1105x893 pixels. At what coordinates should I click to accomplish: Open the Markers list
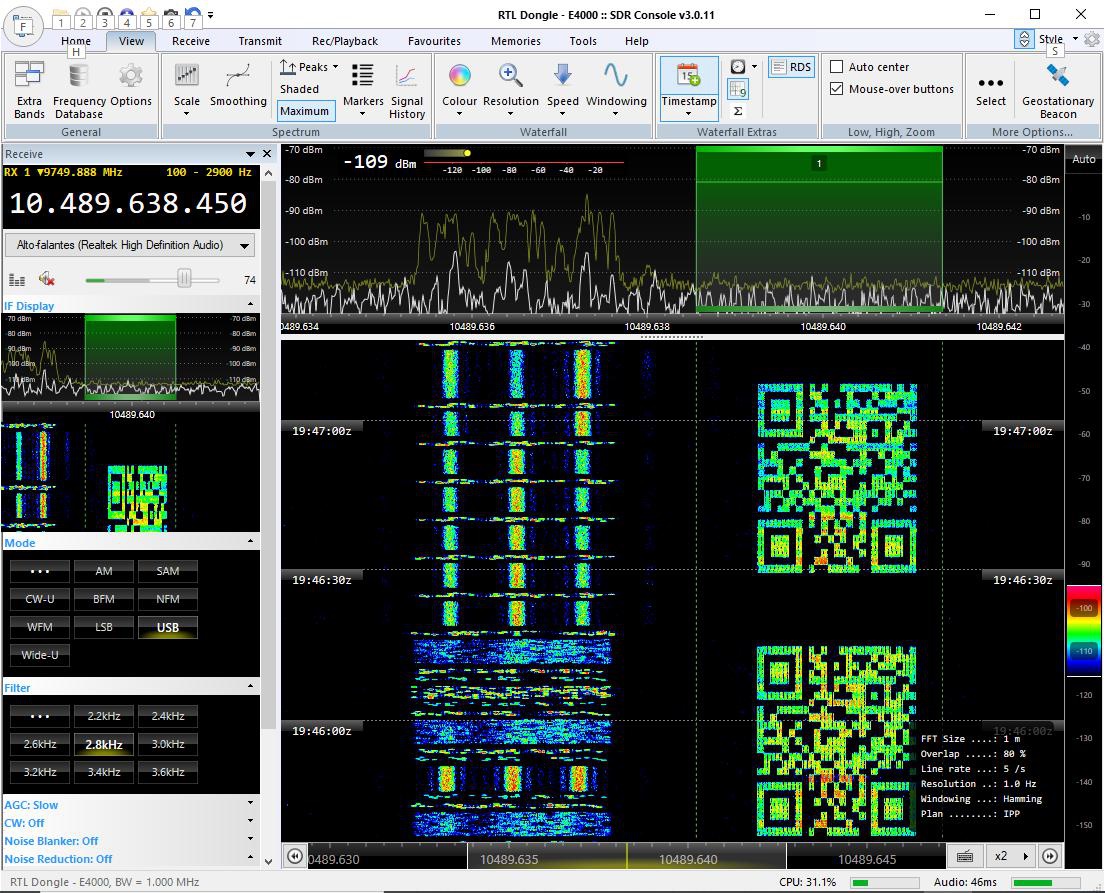[x=363, y=90]
